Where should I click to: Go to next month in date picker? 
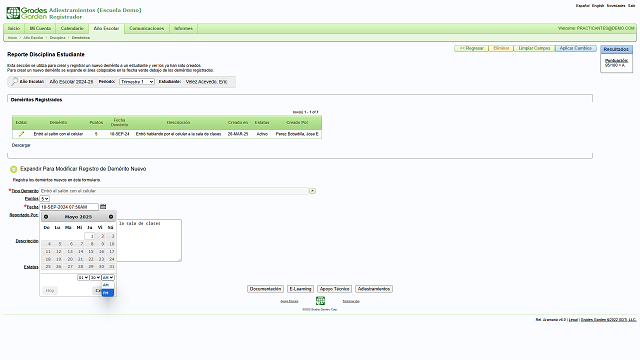[111, 217]
